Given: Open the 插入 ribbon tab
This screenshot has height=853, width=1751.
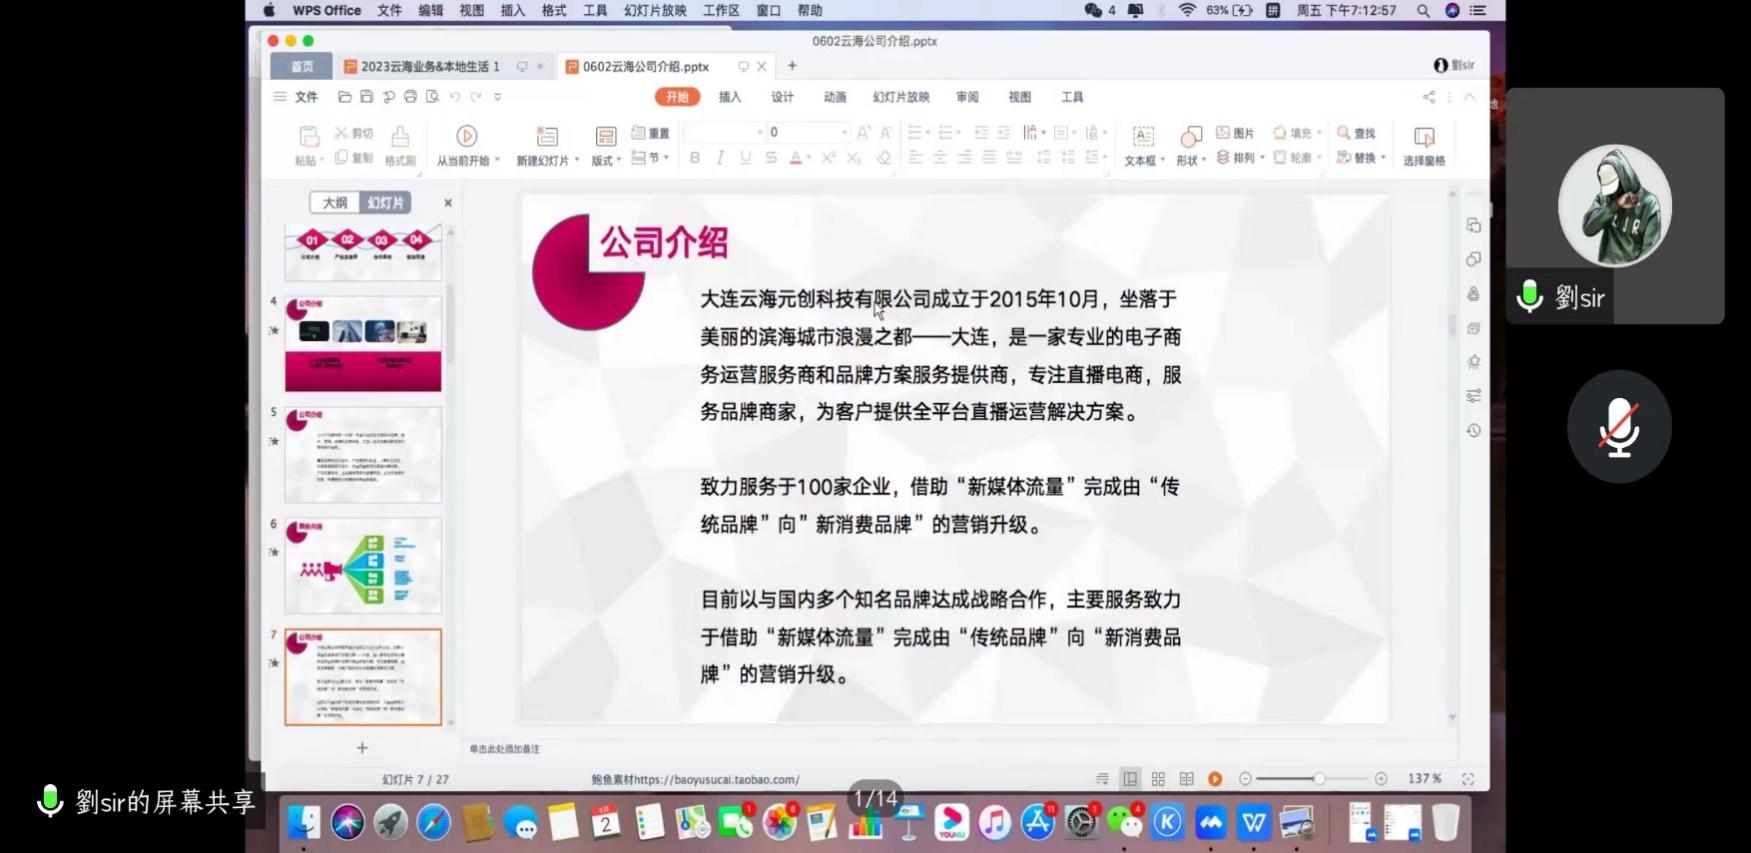Looking at the screenshot, I should click(730, 97).
